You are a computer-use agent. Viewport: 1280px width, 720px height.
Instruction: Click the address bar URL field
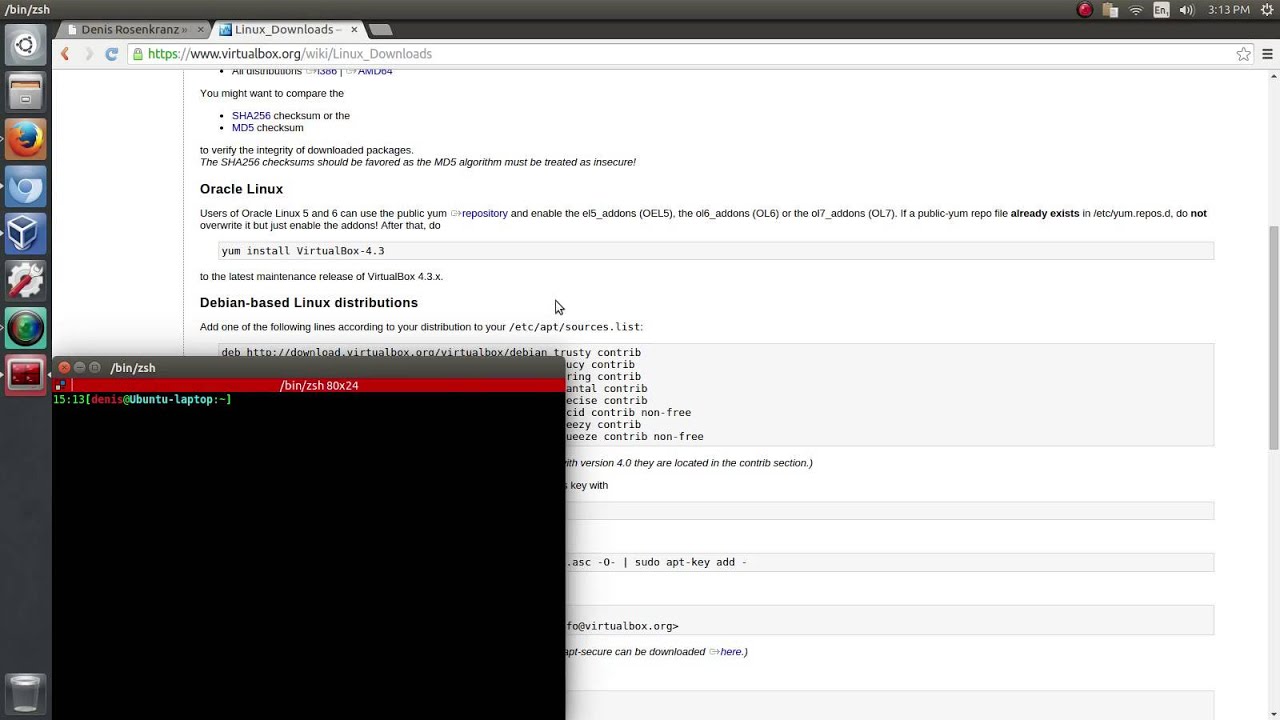[680, 54]
